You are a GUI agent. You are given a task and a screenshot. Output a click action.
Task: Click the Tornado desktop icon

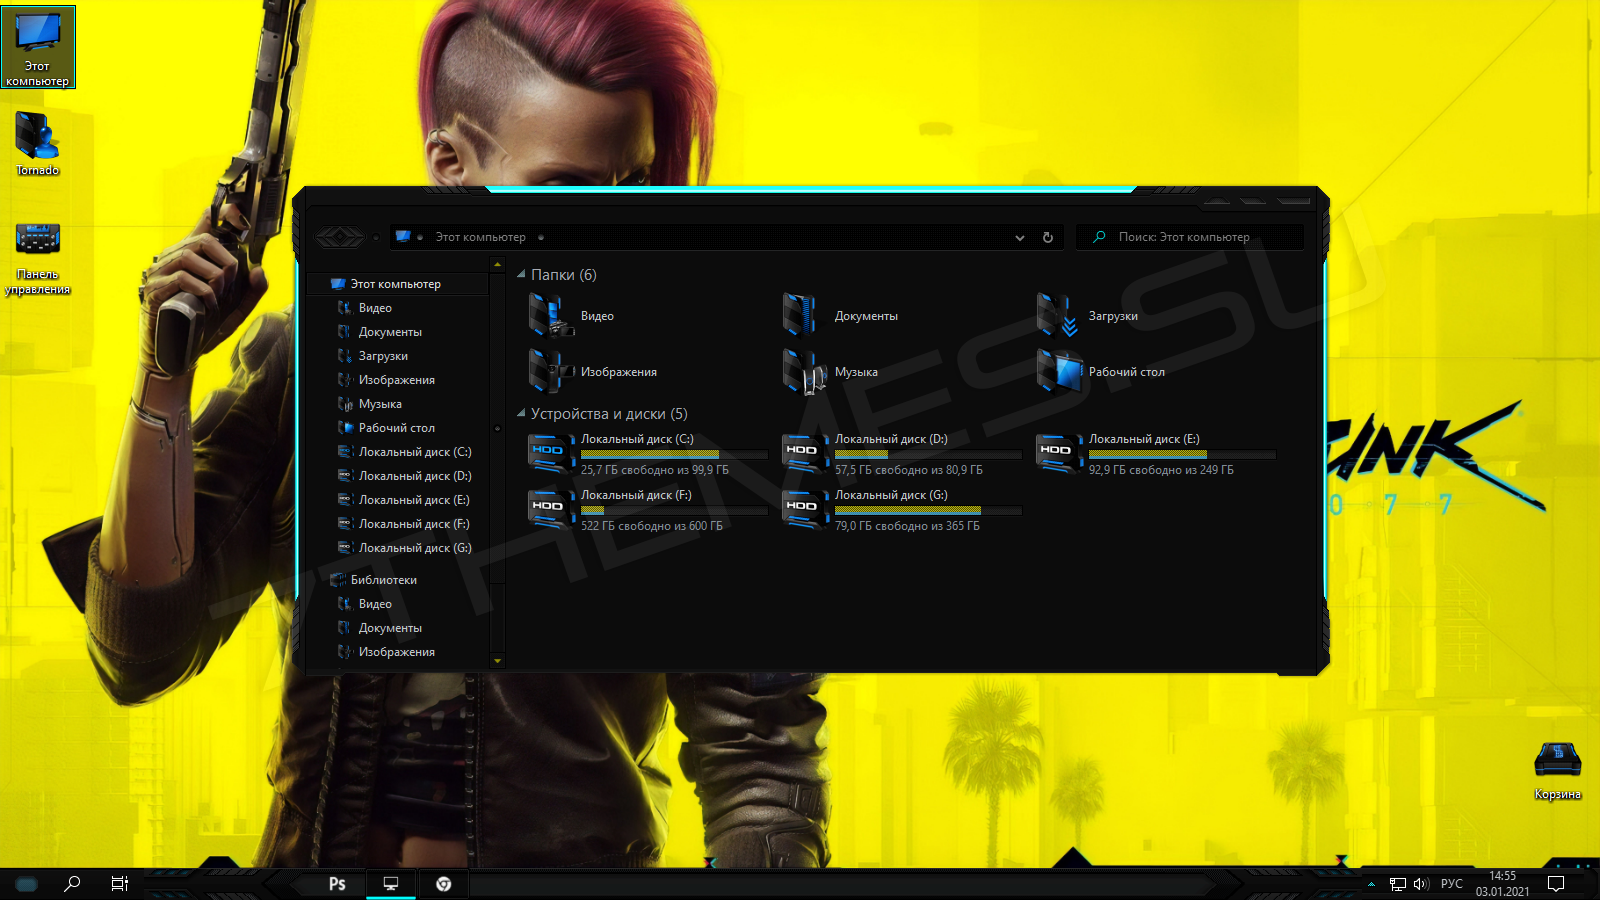click(38, 143)
